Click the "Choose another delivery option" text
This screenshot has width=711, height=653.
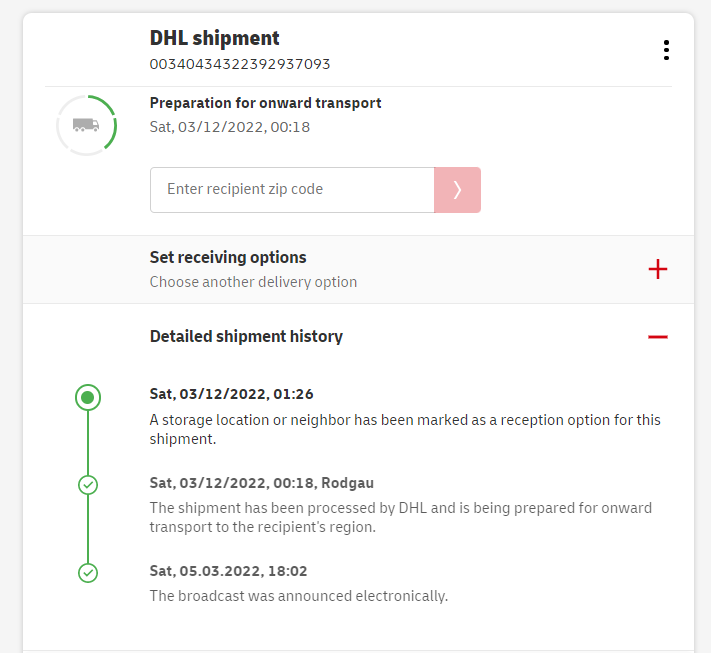point(253,282)
